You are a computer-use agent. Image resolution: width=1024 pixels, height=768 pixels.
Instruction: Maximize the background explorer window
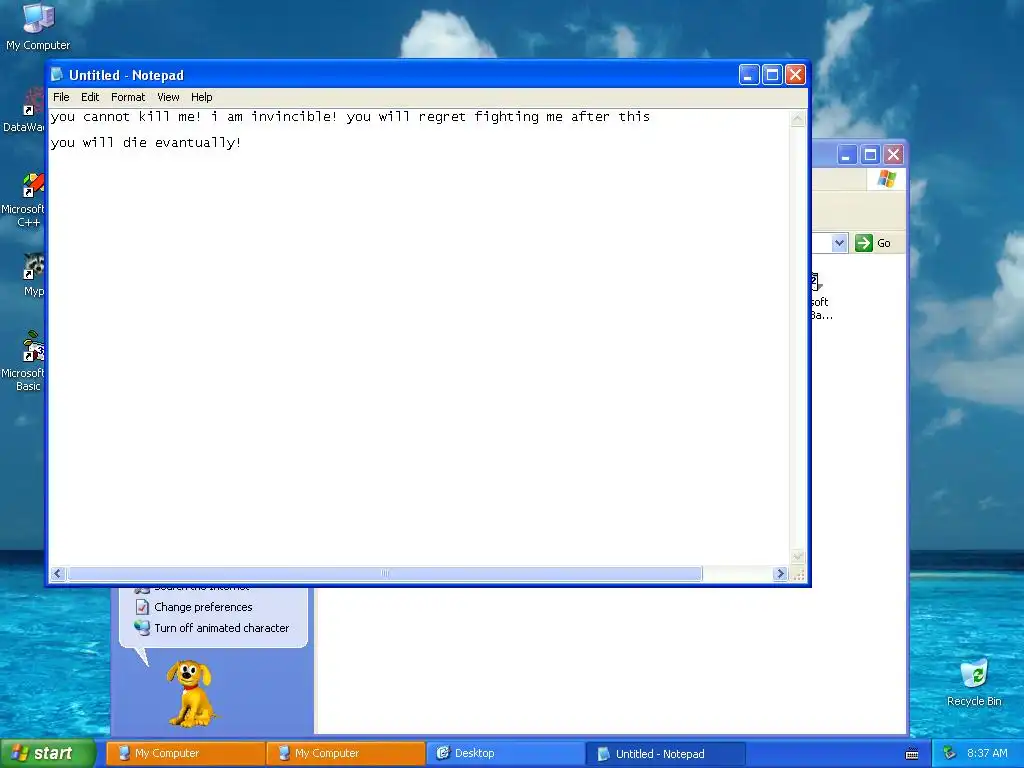click(870, 155)
